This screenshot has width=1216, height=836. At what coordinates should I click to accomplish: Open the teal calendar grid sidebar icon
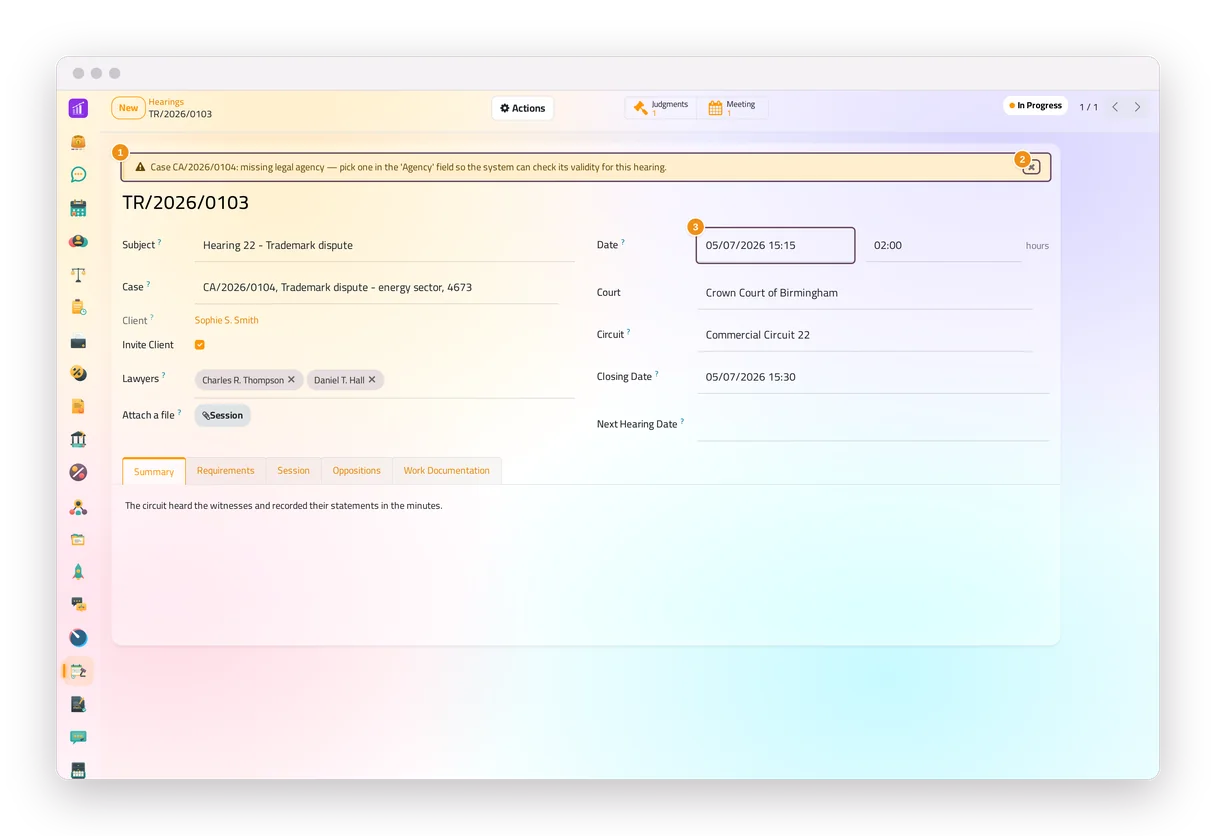pyautogui.click(x=78, y=208)
